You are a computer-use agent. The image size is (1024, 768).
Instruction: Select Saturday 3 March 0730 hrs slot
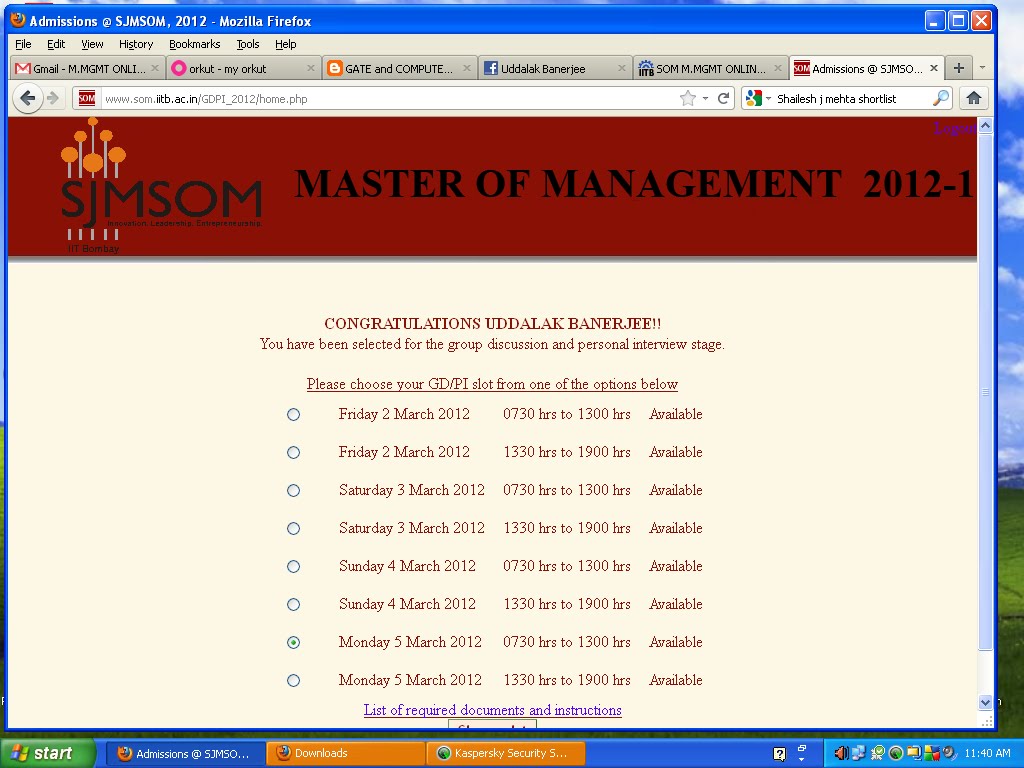tap(293, 490)
